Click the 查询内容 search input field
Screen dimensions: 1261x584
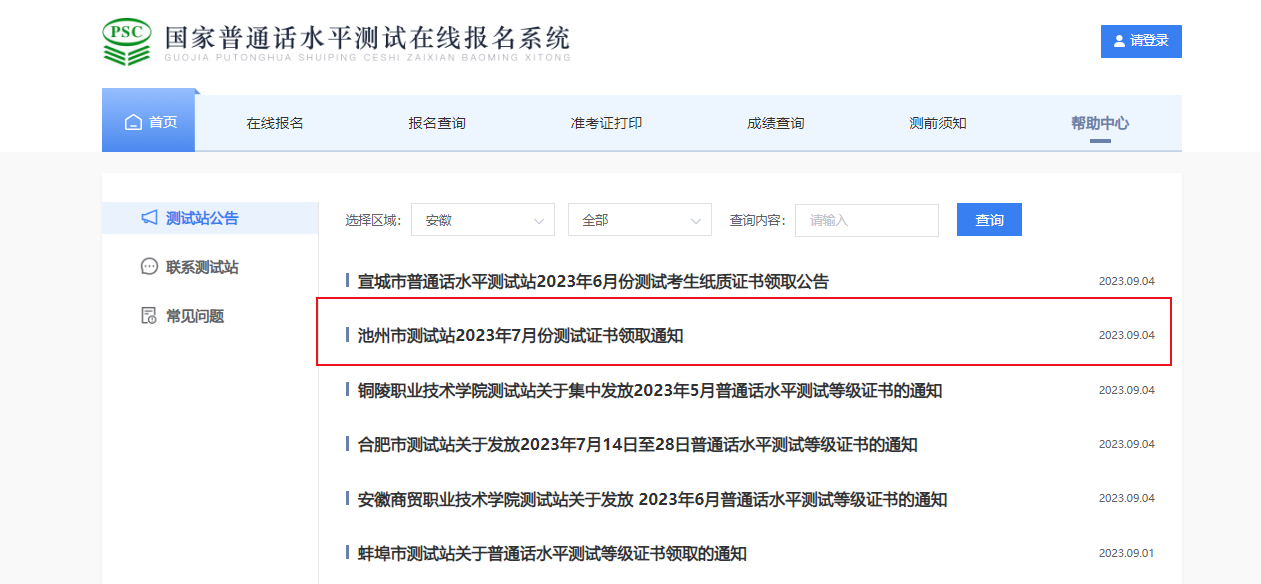867,220
